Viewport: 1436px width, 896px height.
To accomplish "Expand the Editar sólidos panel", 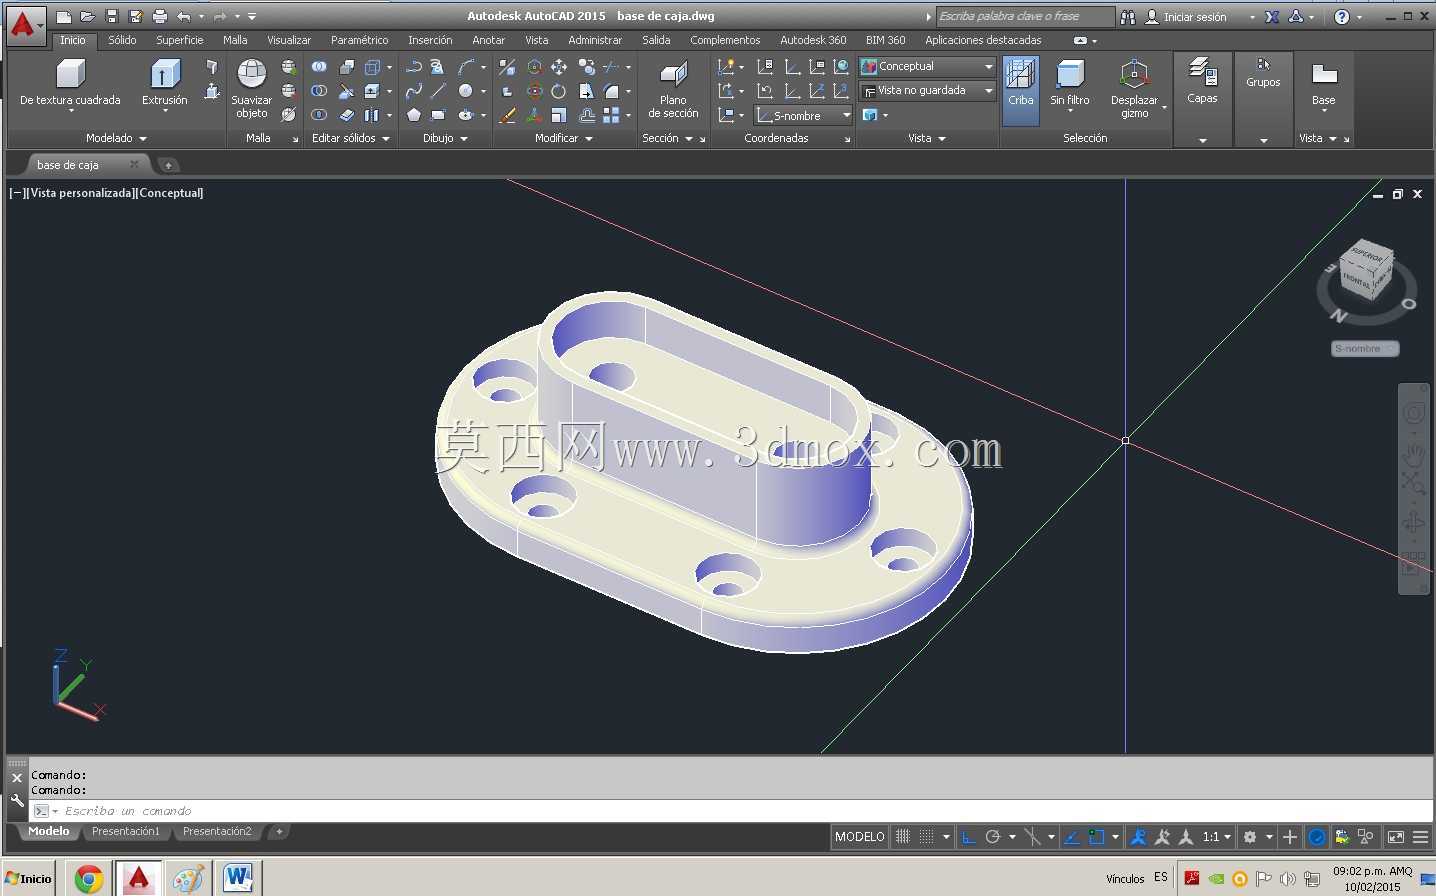I will point(350,138).
